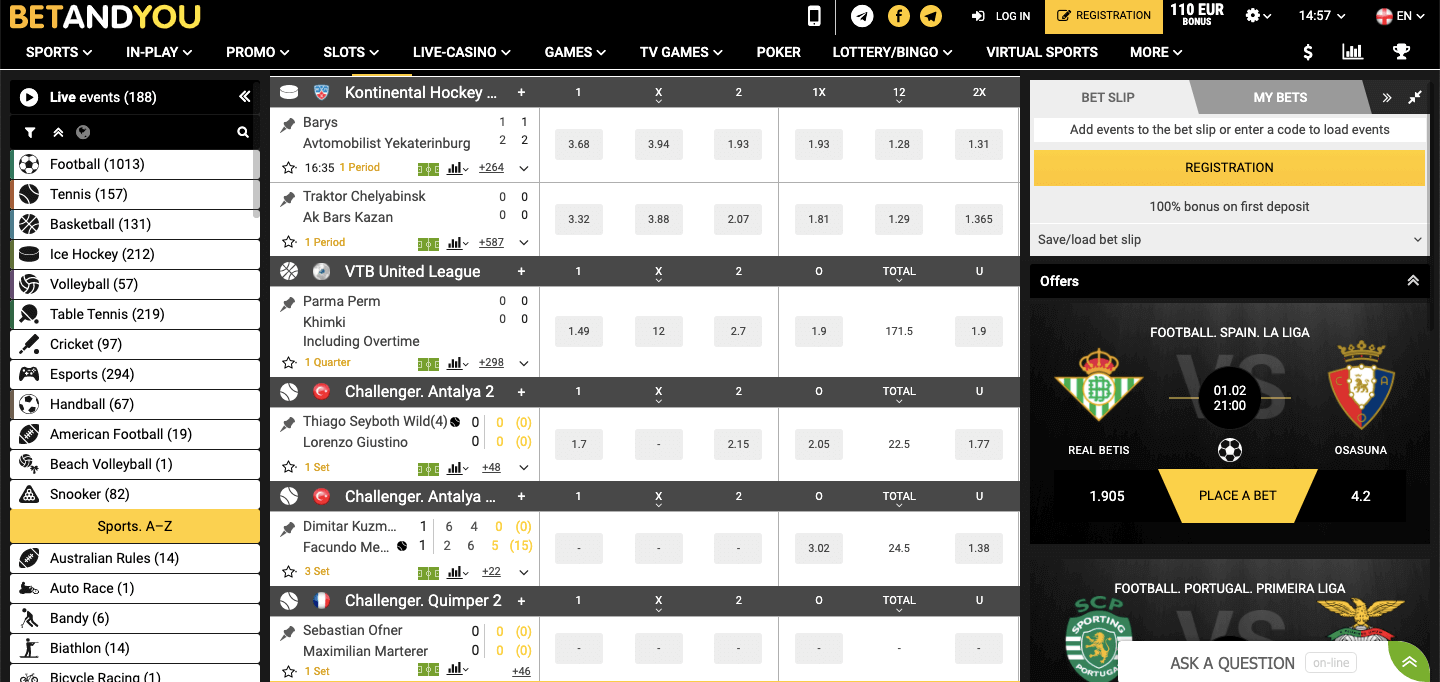Image resolution: width=1440 pixels, height=682 pixels.
Task: Switch to the MY BETS tab
Action: tap(1279, 97)
